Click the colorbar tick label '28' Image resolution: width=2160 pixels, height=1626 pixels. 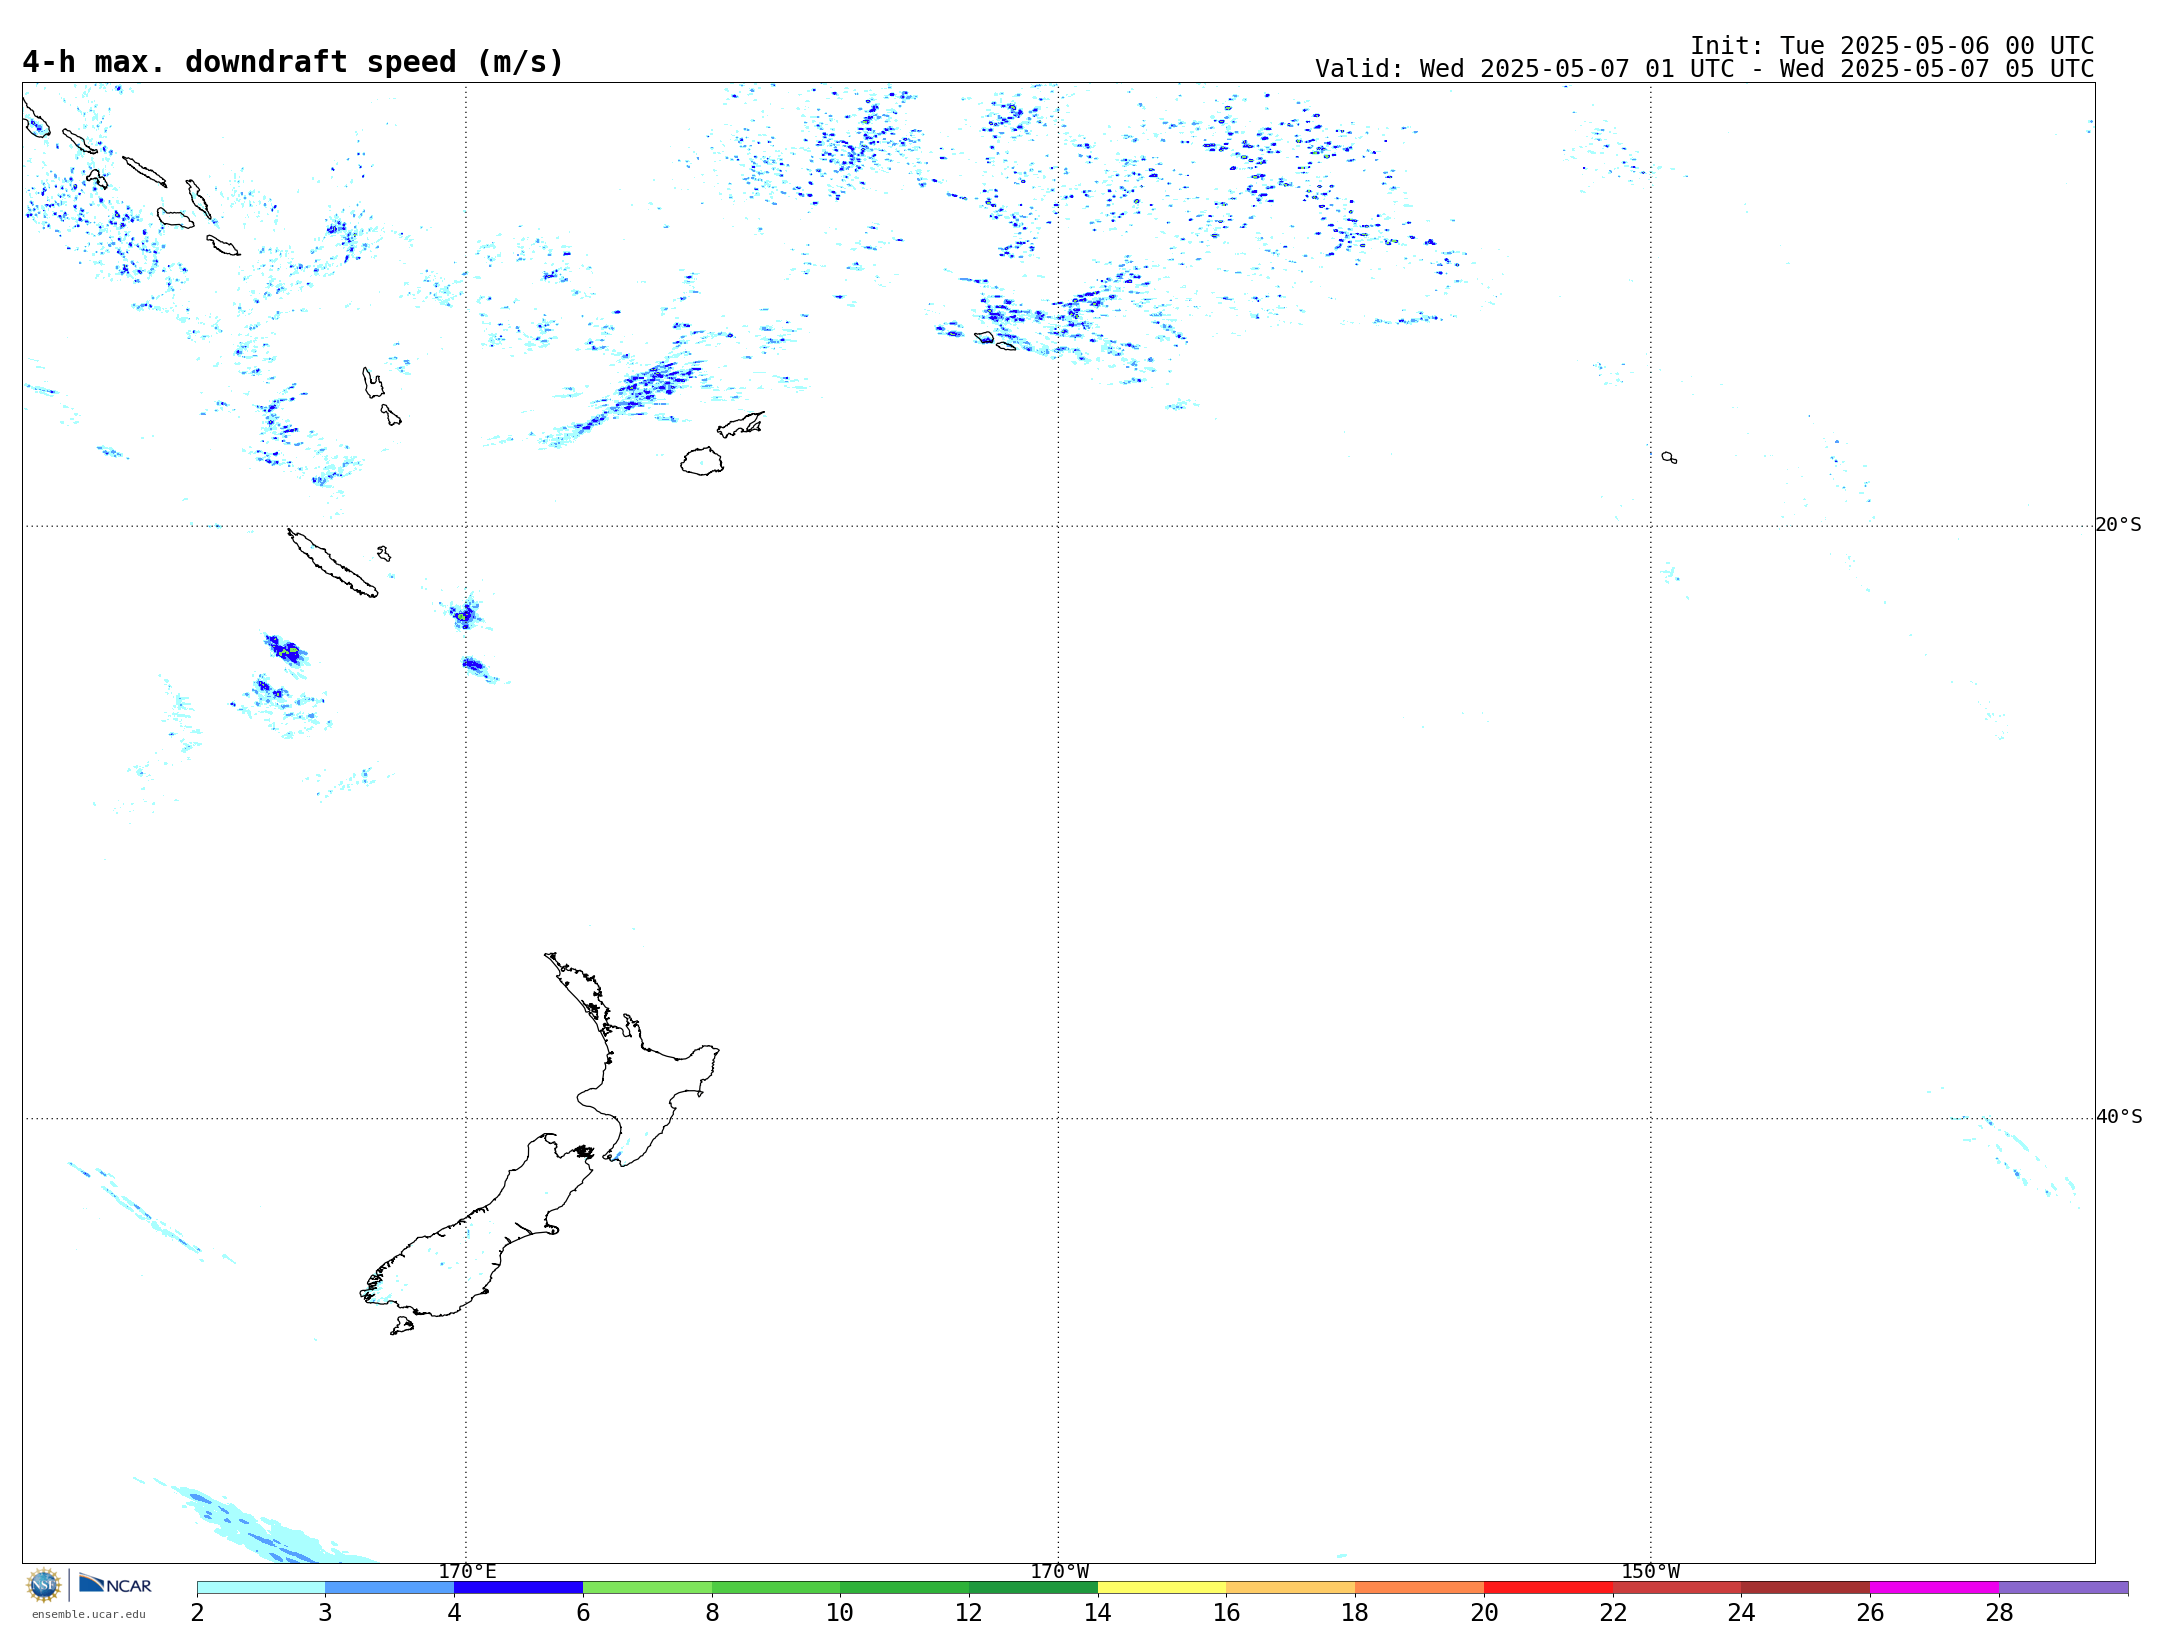1999,1612
